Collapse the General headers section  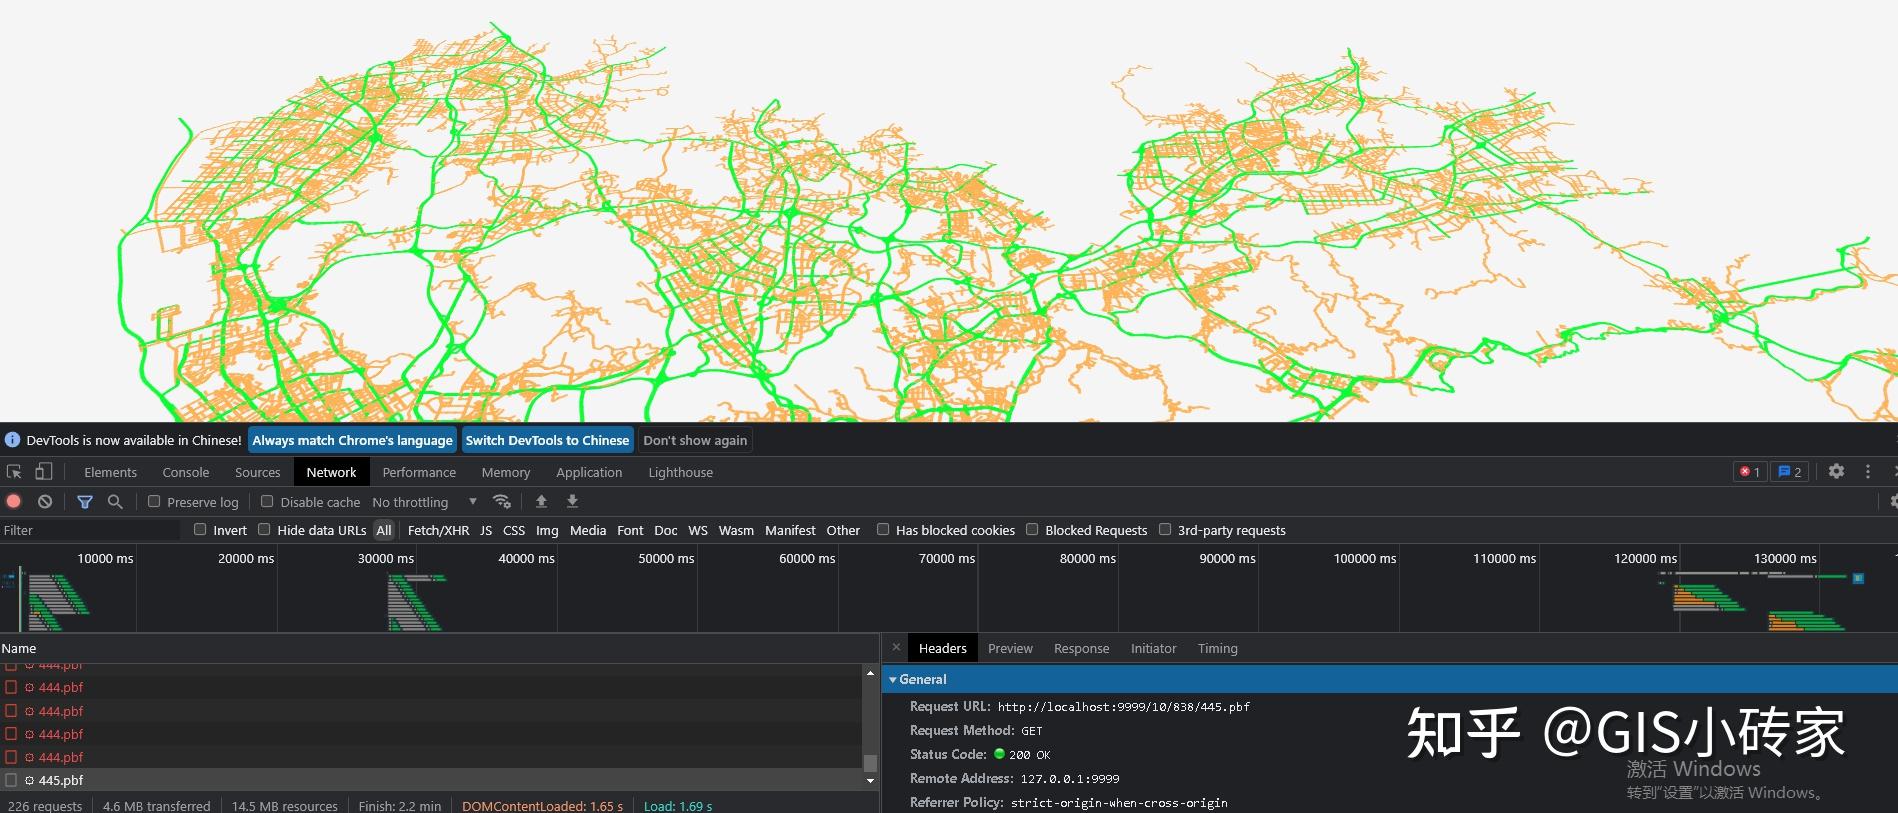[x=921, y=679]
